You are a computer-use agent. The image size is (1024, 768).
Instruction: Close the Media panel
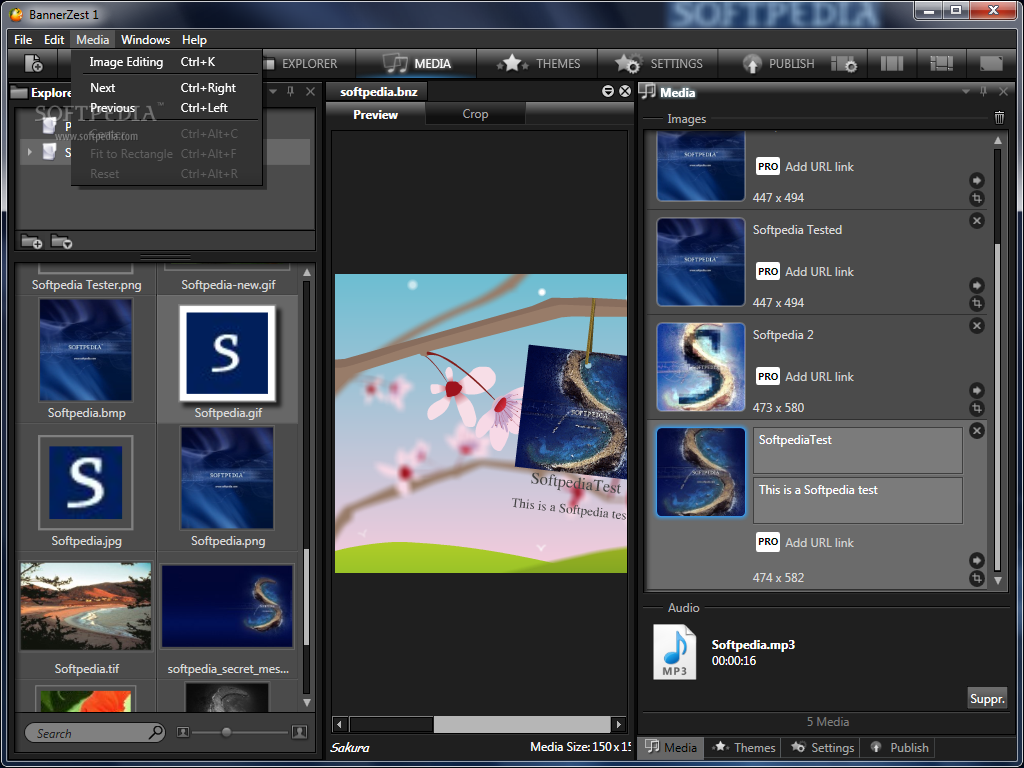point(1004,92)
